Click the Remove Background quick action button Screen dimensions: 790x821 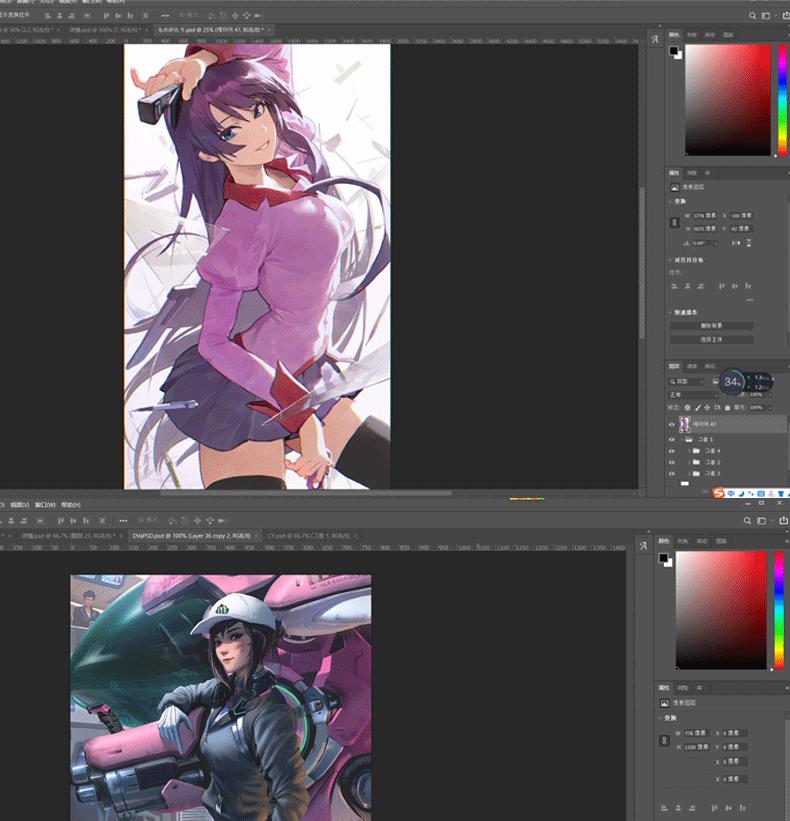(711, 326)
